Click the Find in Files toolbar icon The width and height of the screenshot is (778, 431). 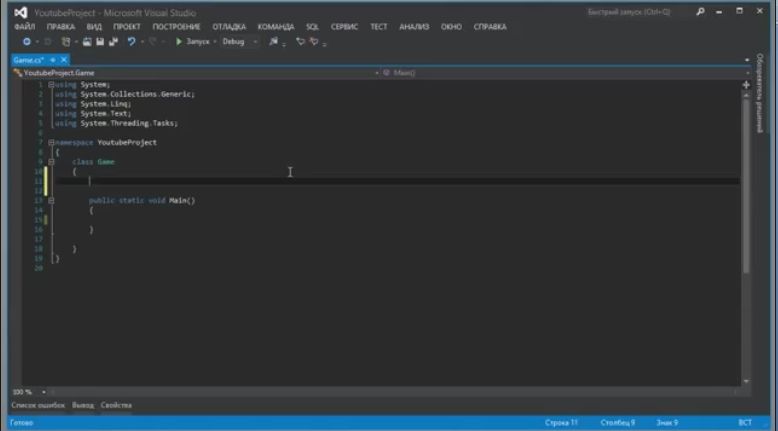pyautogui.click(x=273, y=42)
